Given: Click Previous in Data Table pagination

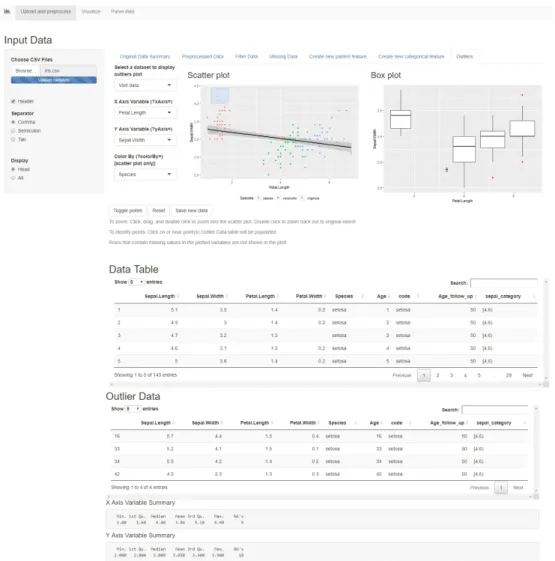Looking at the screenshot, I should tap(402, 375).
